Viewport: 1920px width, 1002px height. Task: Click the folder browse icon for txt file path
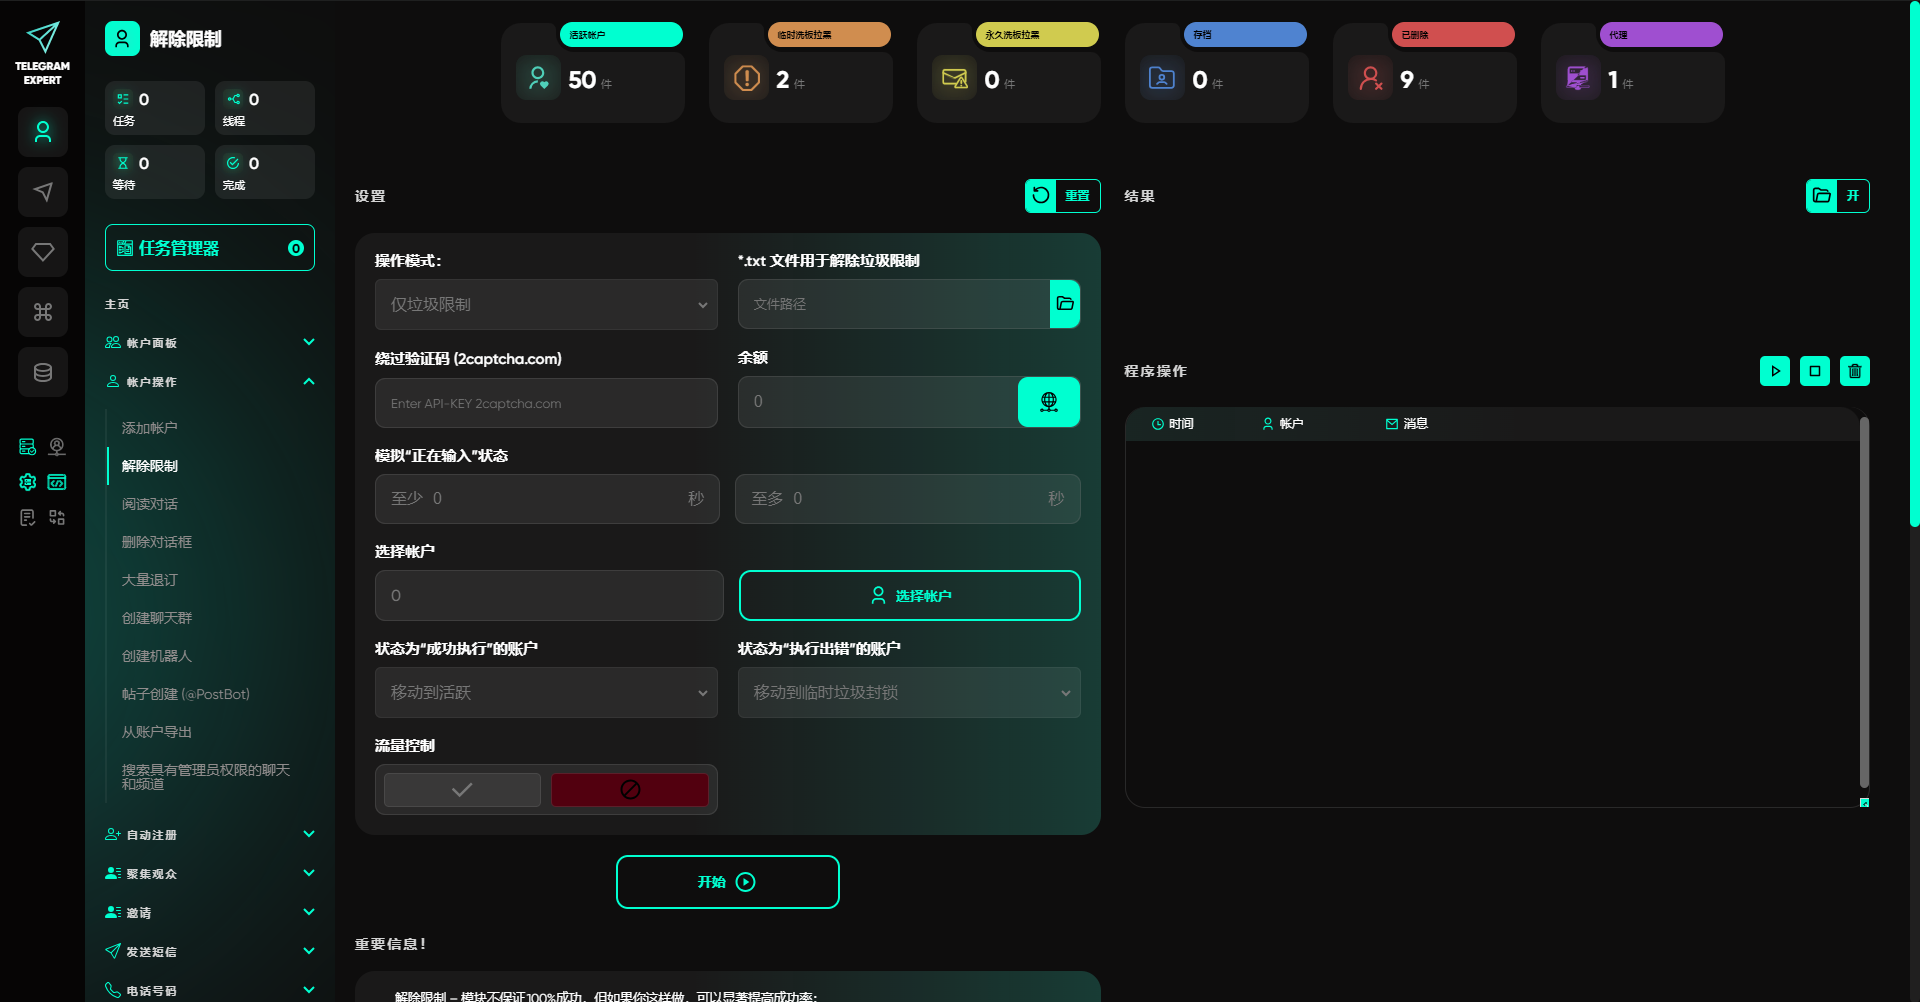1065,304
